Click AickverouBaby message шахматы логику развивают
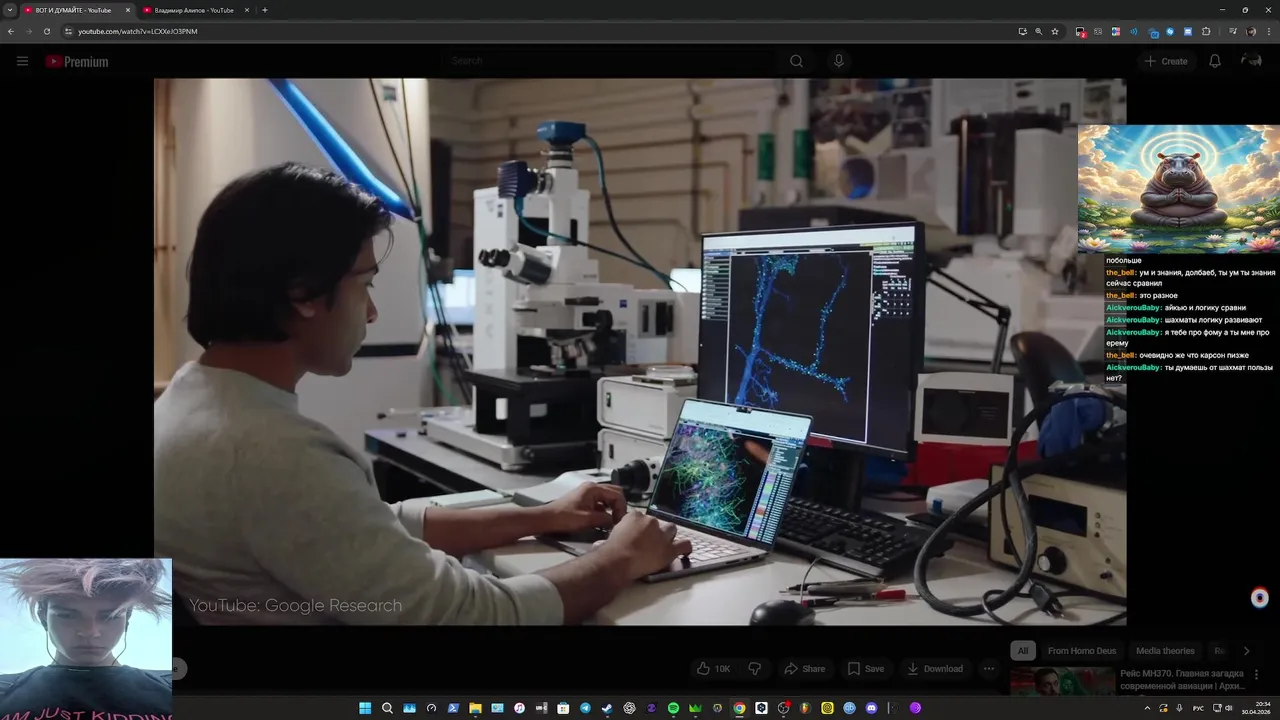The width and height of the screenshot is (1280, 720). [x=1183, y=320]
